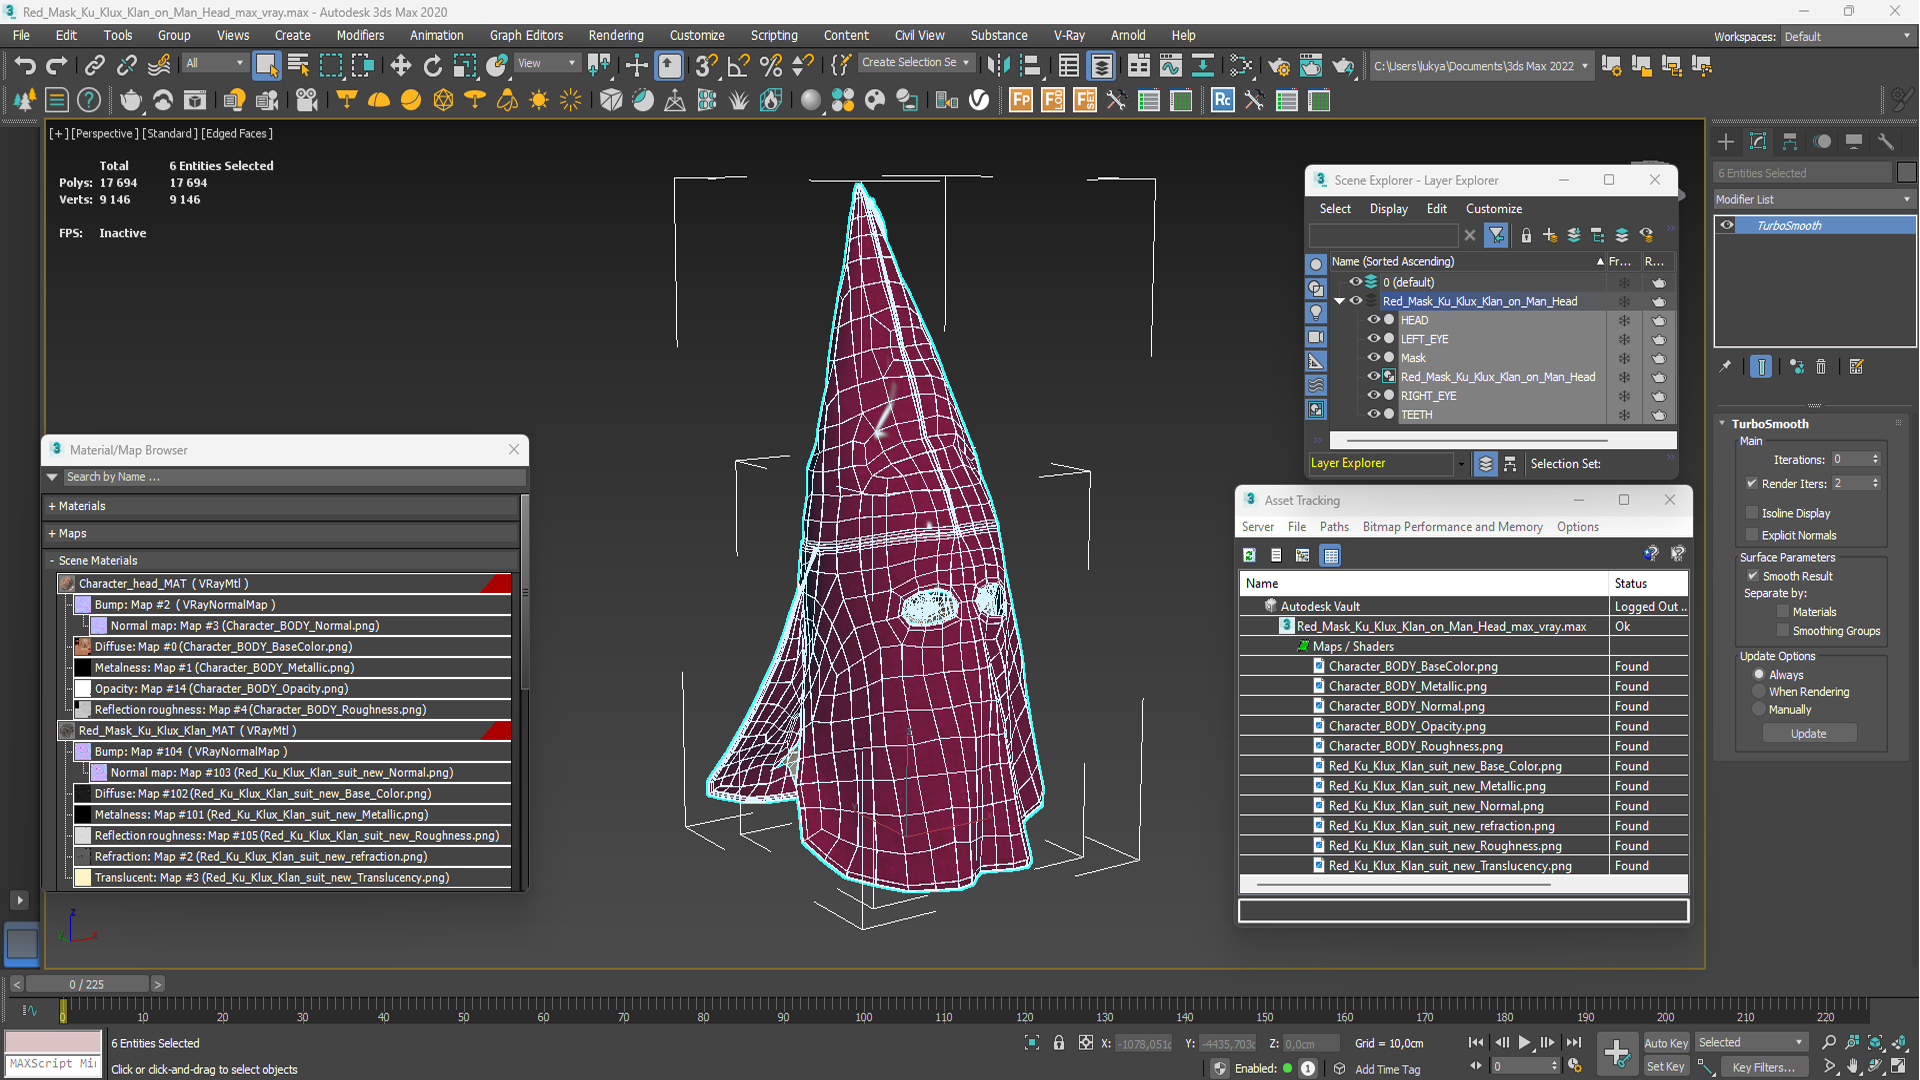Click the time slider 0 / 225 handle
1920x1080 pixels.
[87, 984]
